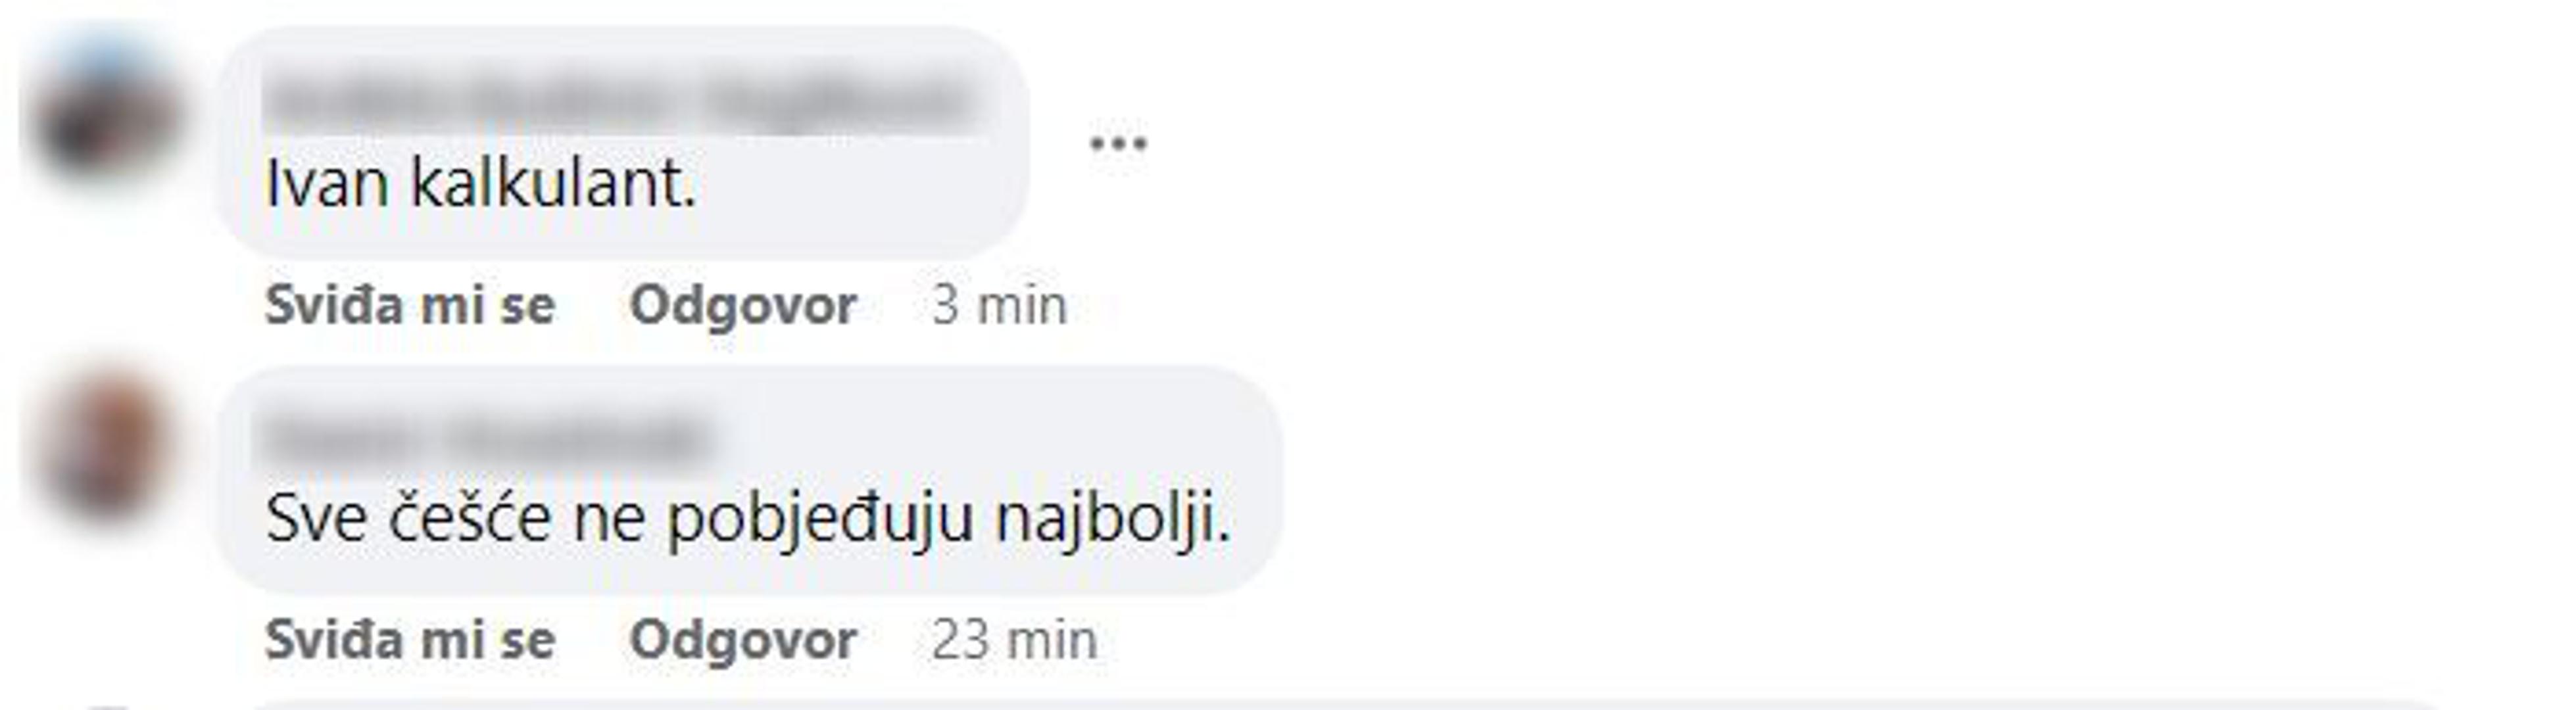Like the "Sve češće ne pobjeđuju najbolji." comment

click(410, 640)
